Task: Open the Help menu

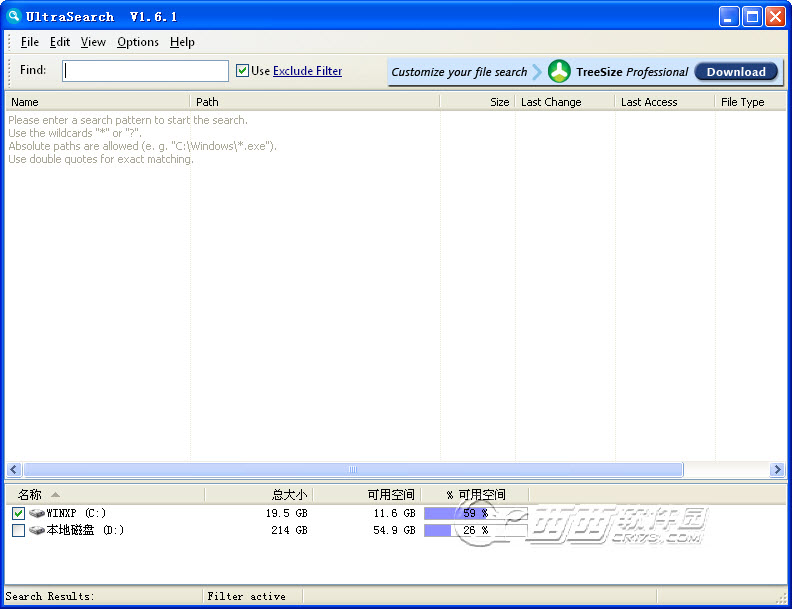Action: coord(182,42)
